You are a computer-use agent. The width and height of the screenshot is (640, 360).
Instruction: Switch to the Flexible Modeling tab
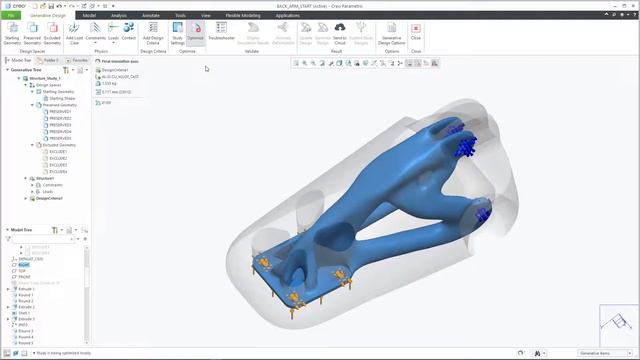243,16
